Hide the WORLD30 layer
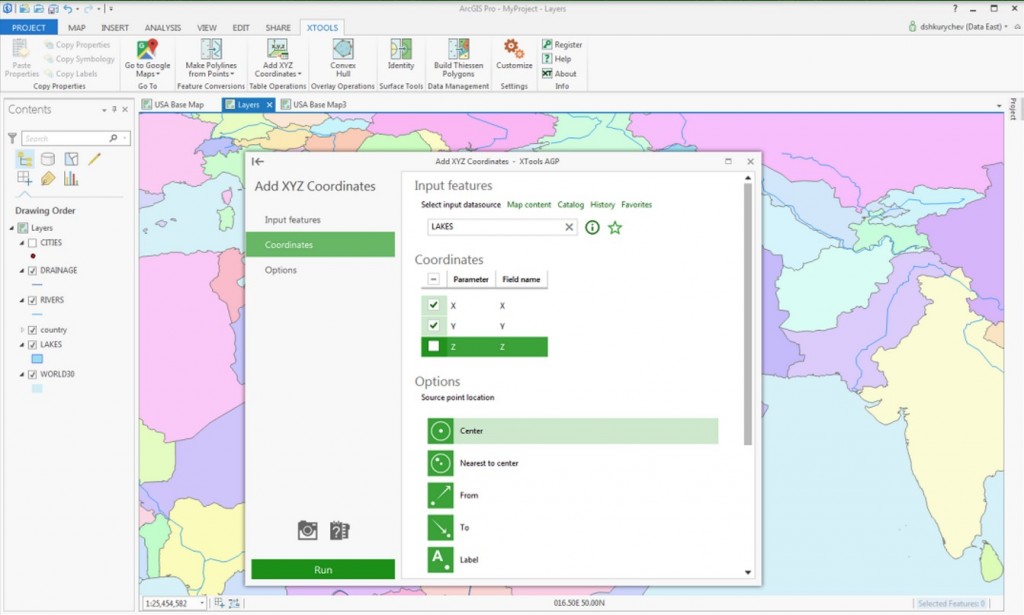The height and width of the screenshot is (615, 1024). click(x=32, y=375)
